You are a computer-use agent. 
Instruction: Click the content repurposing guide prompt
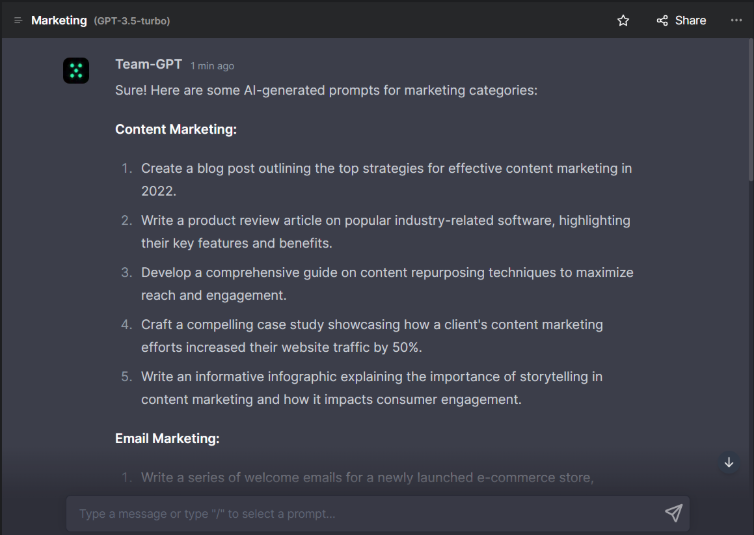pyautogui.click(x=386, y=283)
